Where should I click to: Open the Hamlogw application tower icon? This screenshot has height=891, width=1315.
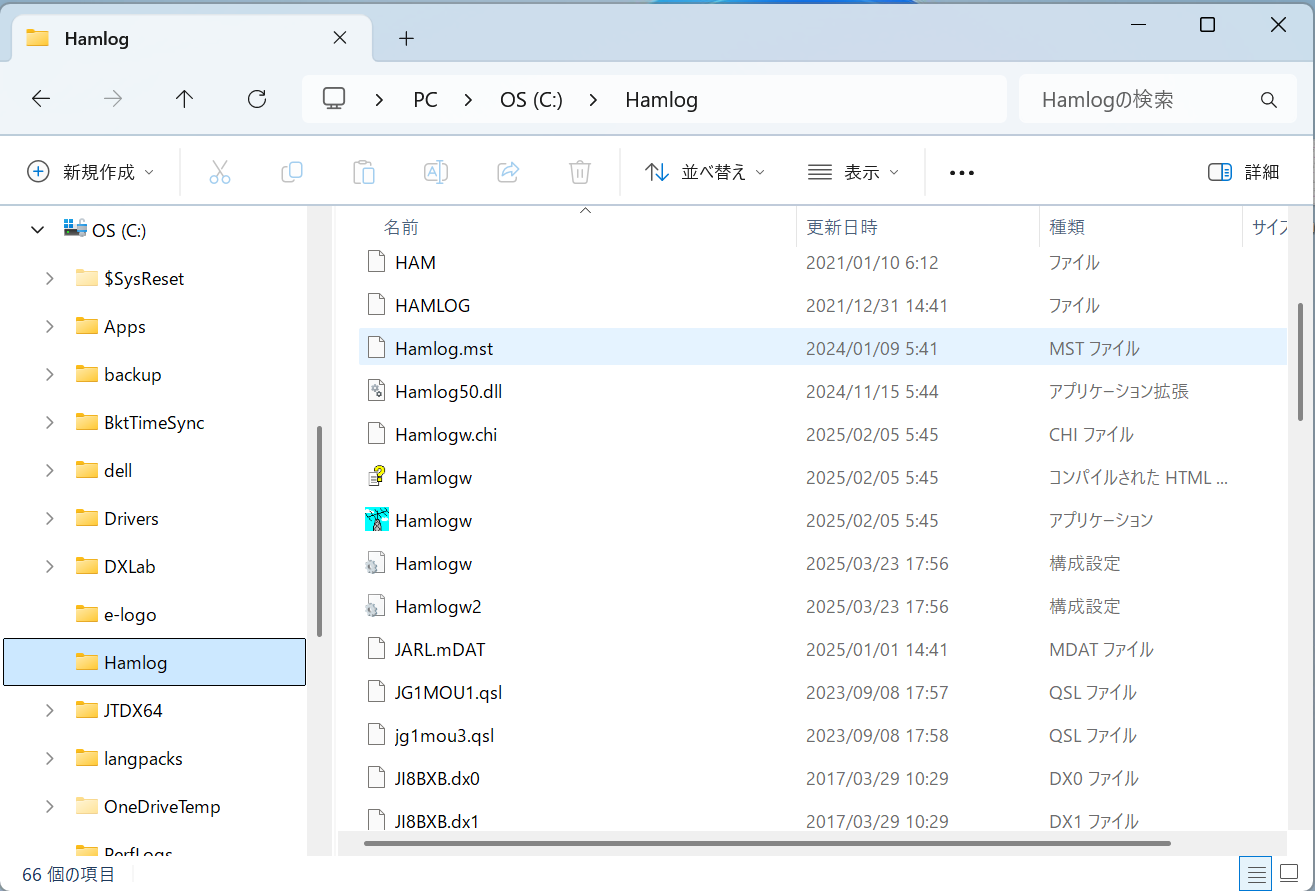coord(377,520)
